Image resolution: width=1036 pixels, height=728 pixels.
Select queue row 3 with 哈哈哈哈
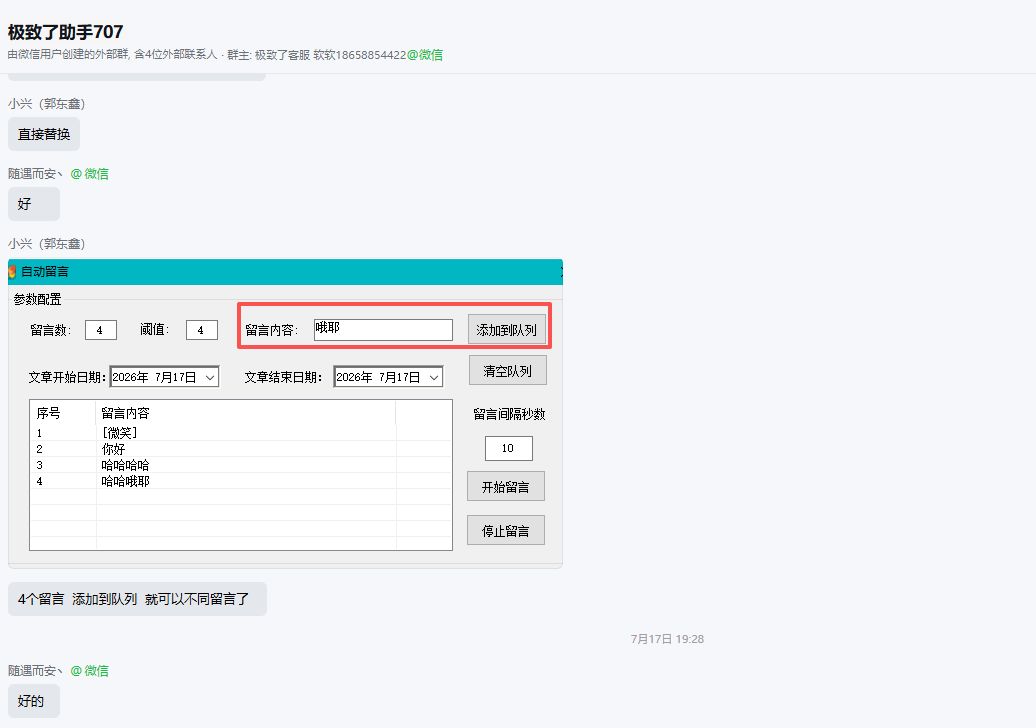click(x=240, y=465)
